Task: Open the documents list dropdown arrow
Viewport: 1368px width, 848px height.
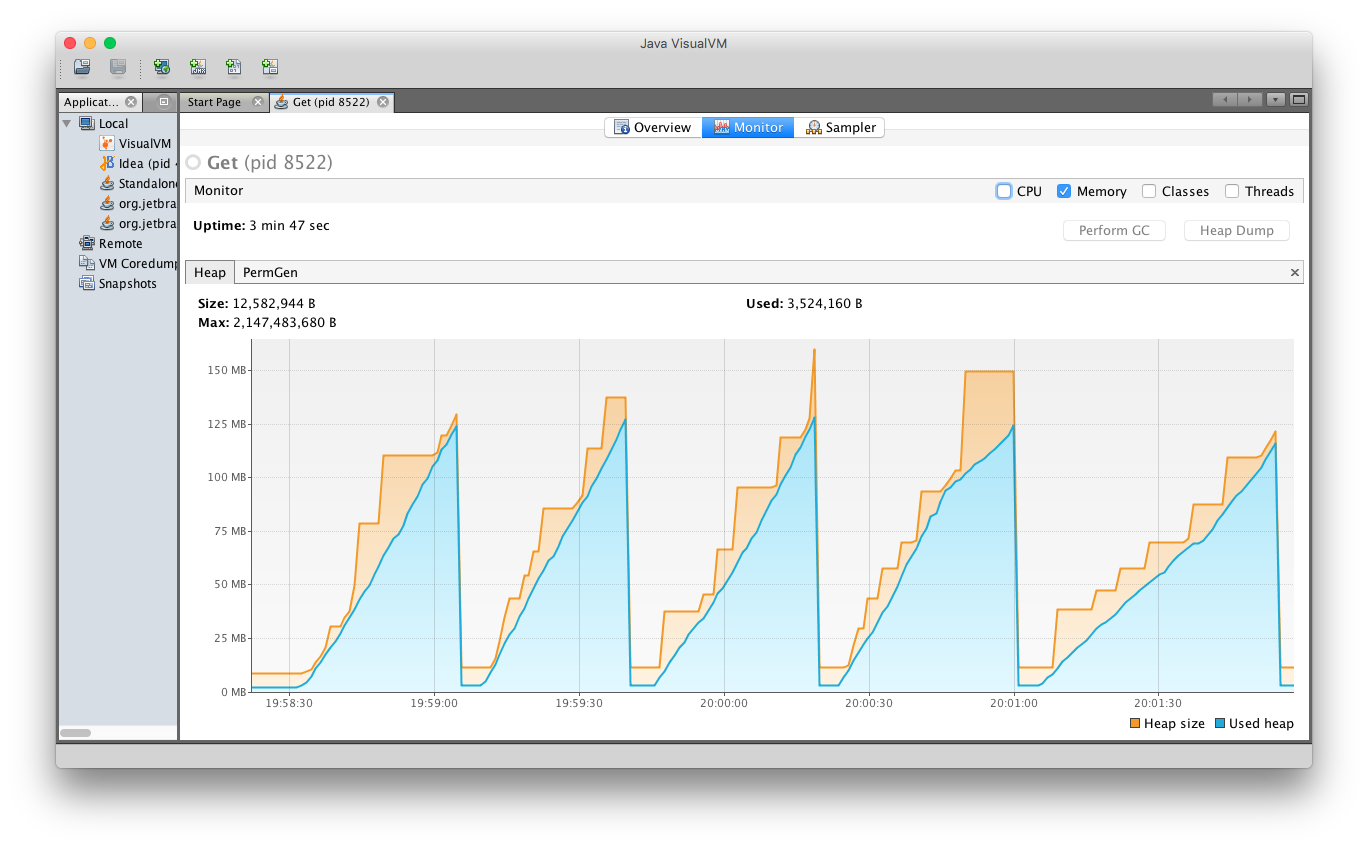Action: 1276,100
